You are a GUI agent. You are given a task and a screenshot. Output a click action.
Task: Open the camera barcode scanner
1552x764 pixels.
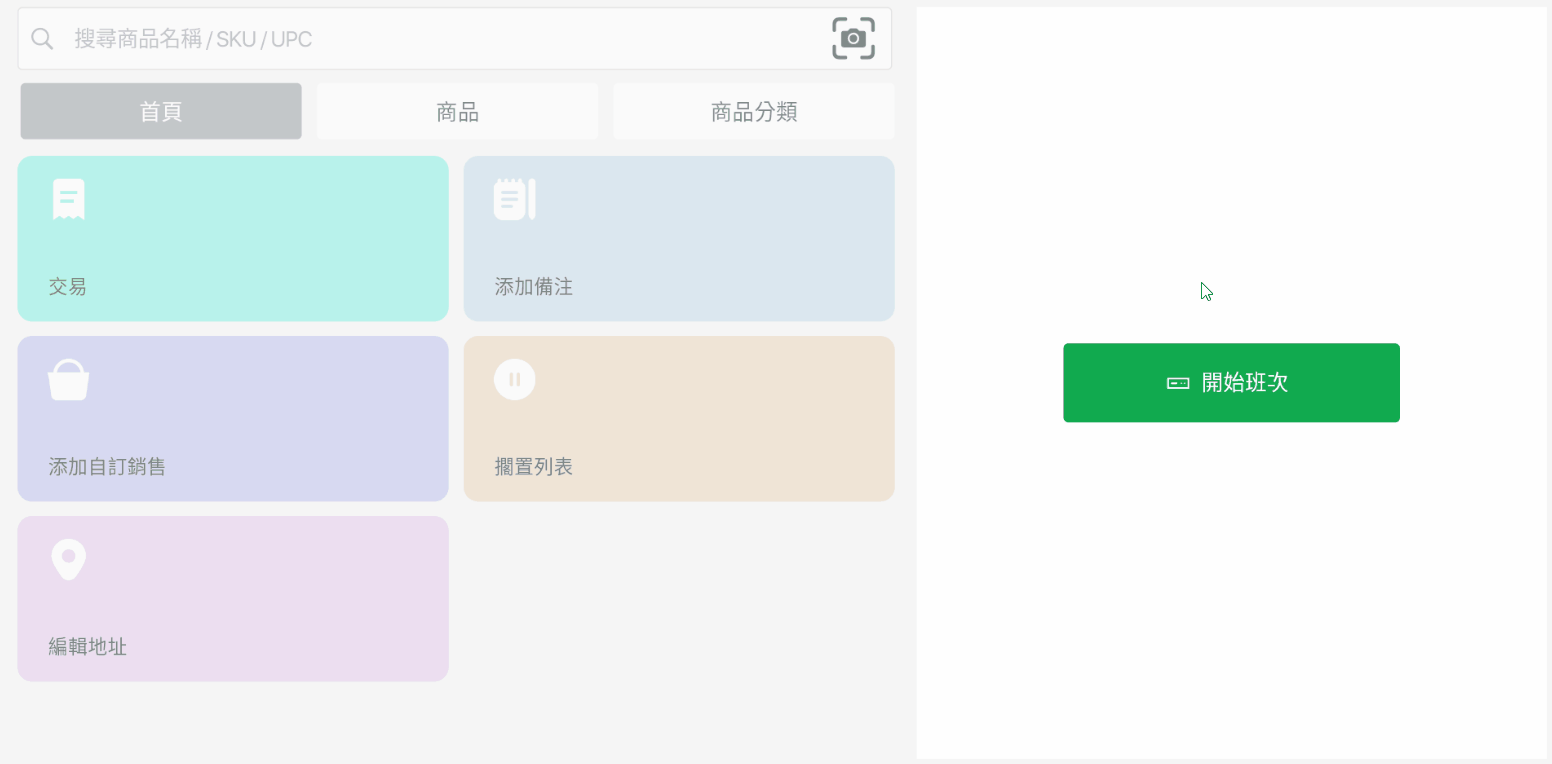pyautogui.click(x=853, y=39)
